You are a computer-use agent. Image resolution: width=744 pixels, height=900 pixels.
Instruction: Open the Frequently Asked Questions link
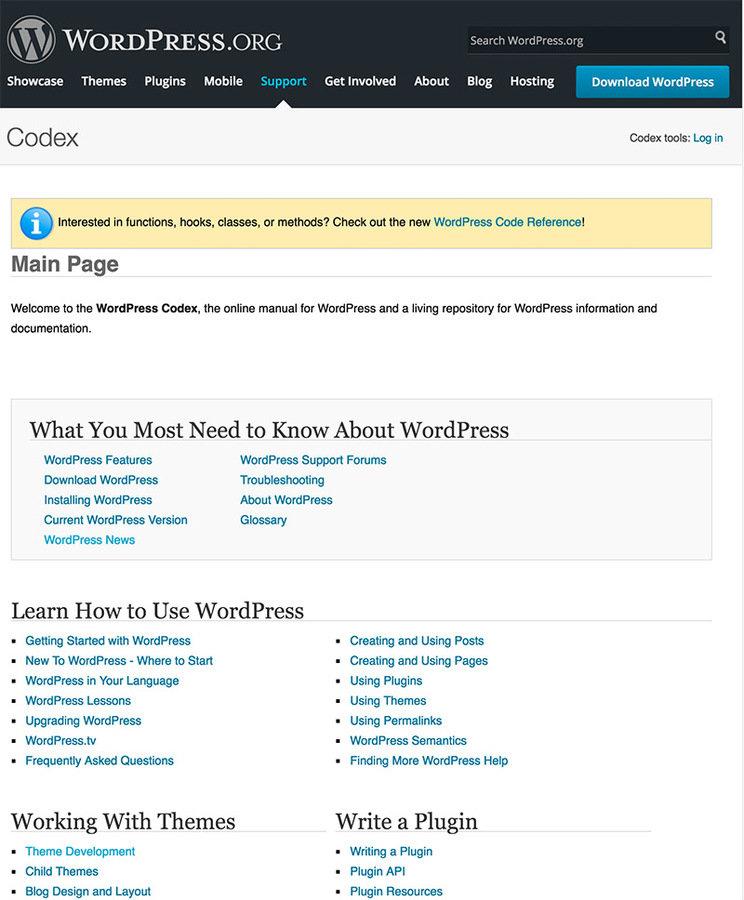(x=99, y=761)
